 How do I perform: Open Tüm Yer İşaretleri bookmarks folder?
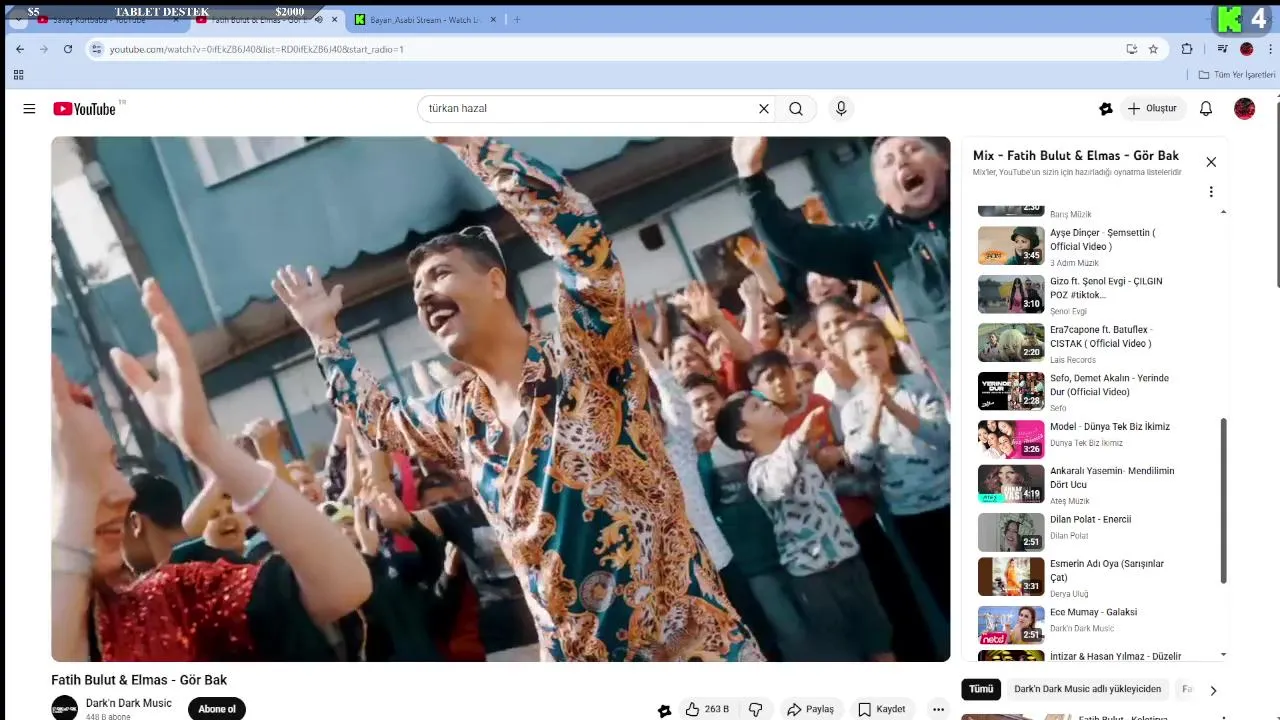point(1237,75)
